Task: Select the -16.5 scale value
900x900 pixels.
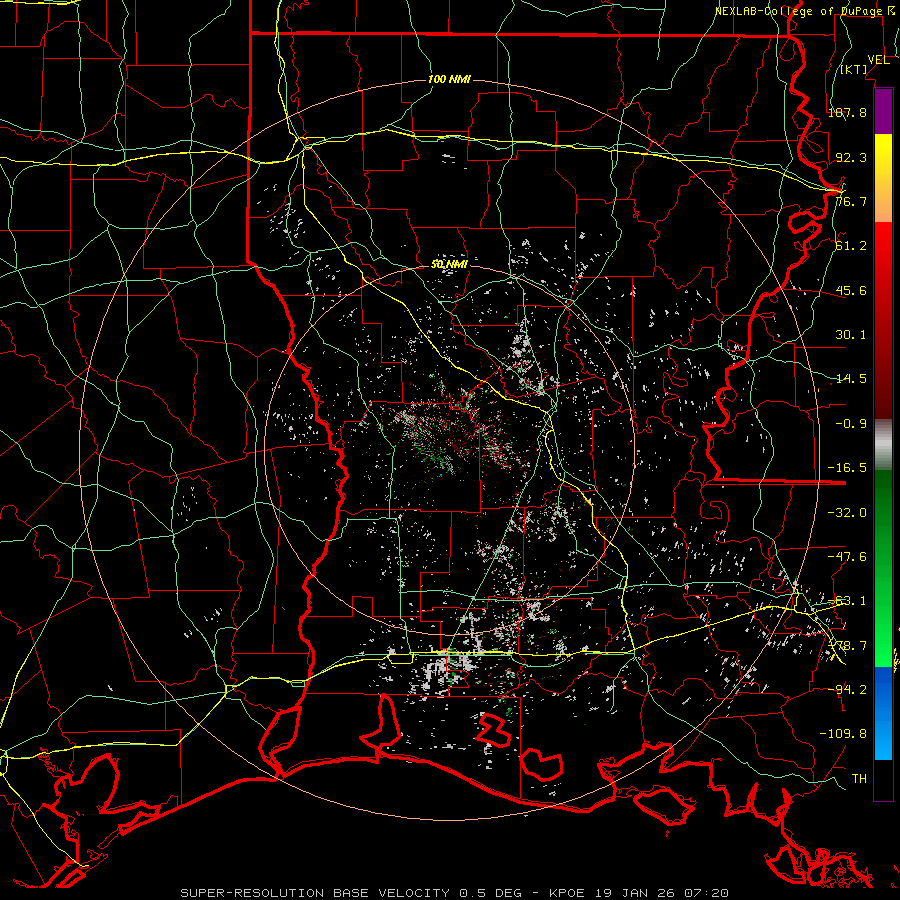Action: (847, 468)
